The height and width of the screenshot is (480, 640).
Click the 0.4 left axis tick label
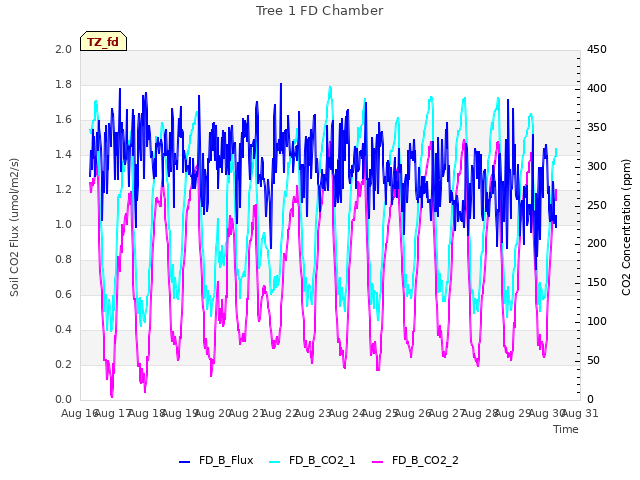click(x=63, y=330)
